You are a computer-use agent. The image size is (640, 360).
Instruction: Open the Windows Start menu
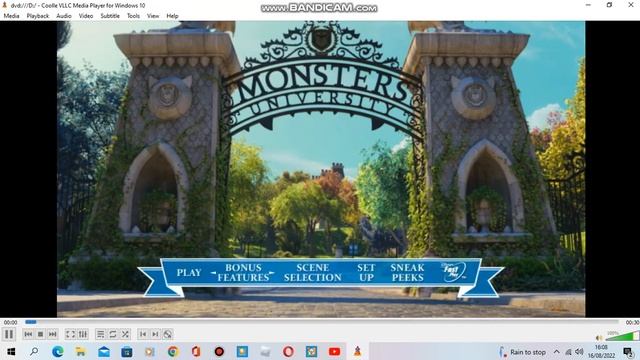[x=11, y=351]
